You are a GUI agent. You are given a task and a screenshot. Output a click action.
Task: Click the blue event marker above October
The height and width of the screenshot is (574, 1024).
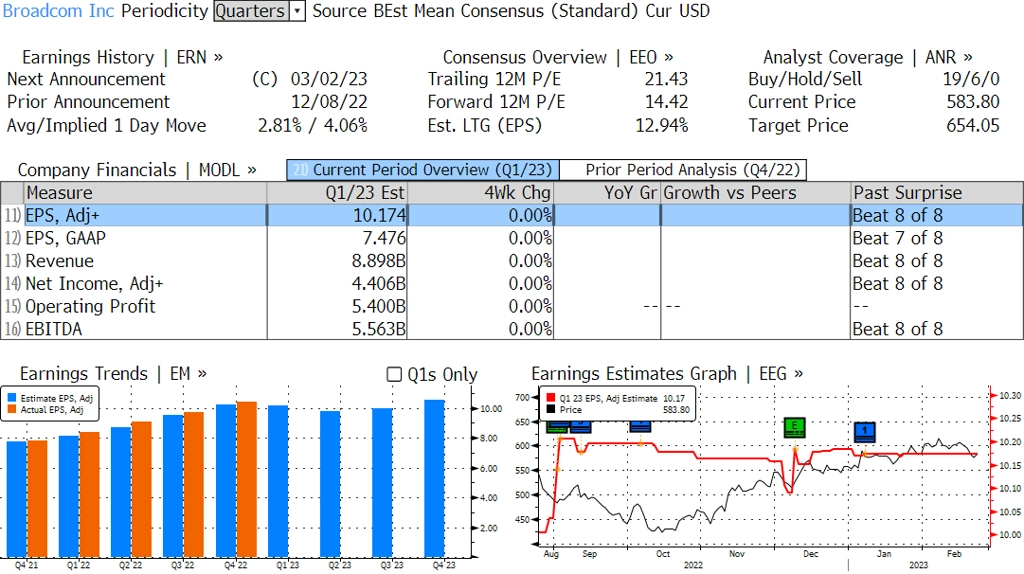pyautogui.click(x=640, y=427)
